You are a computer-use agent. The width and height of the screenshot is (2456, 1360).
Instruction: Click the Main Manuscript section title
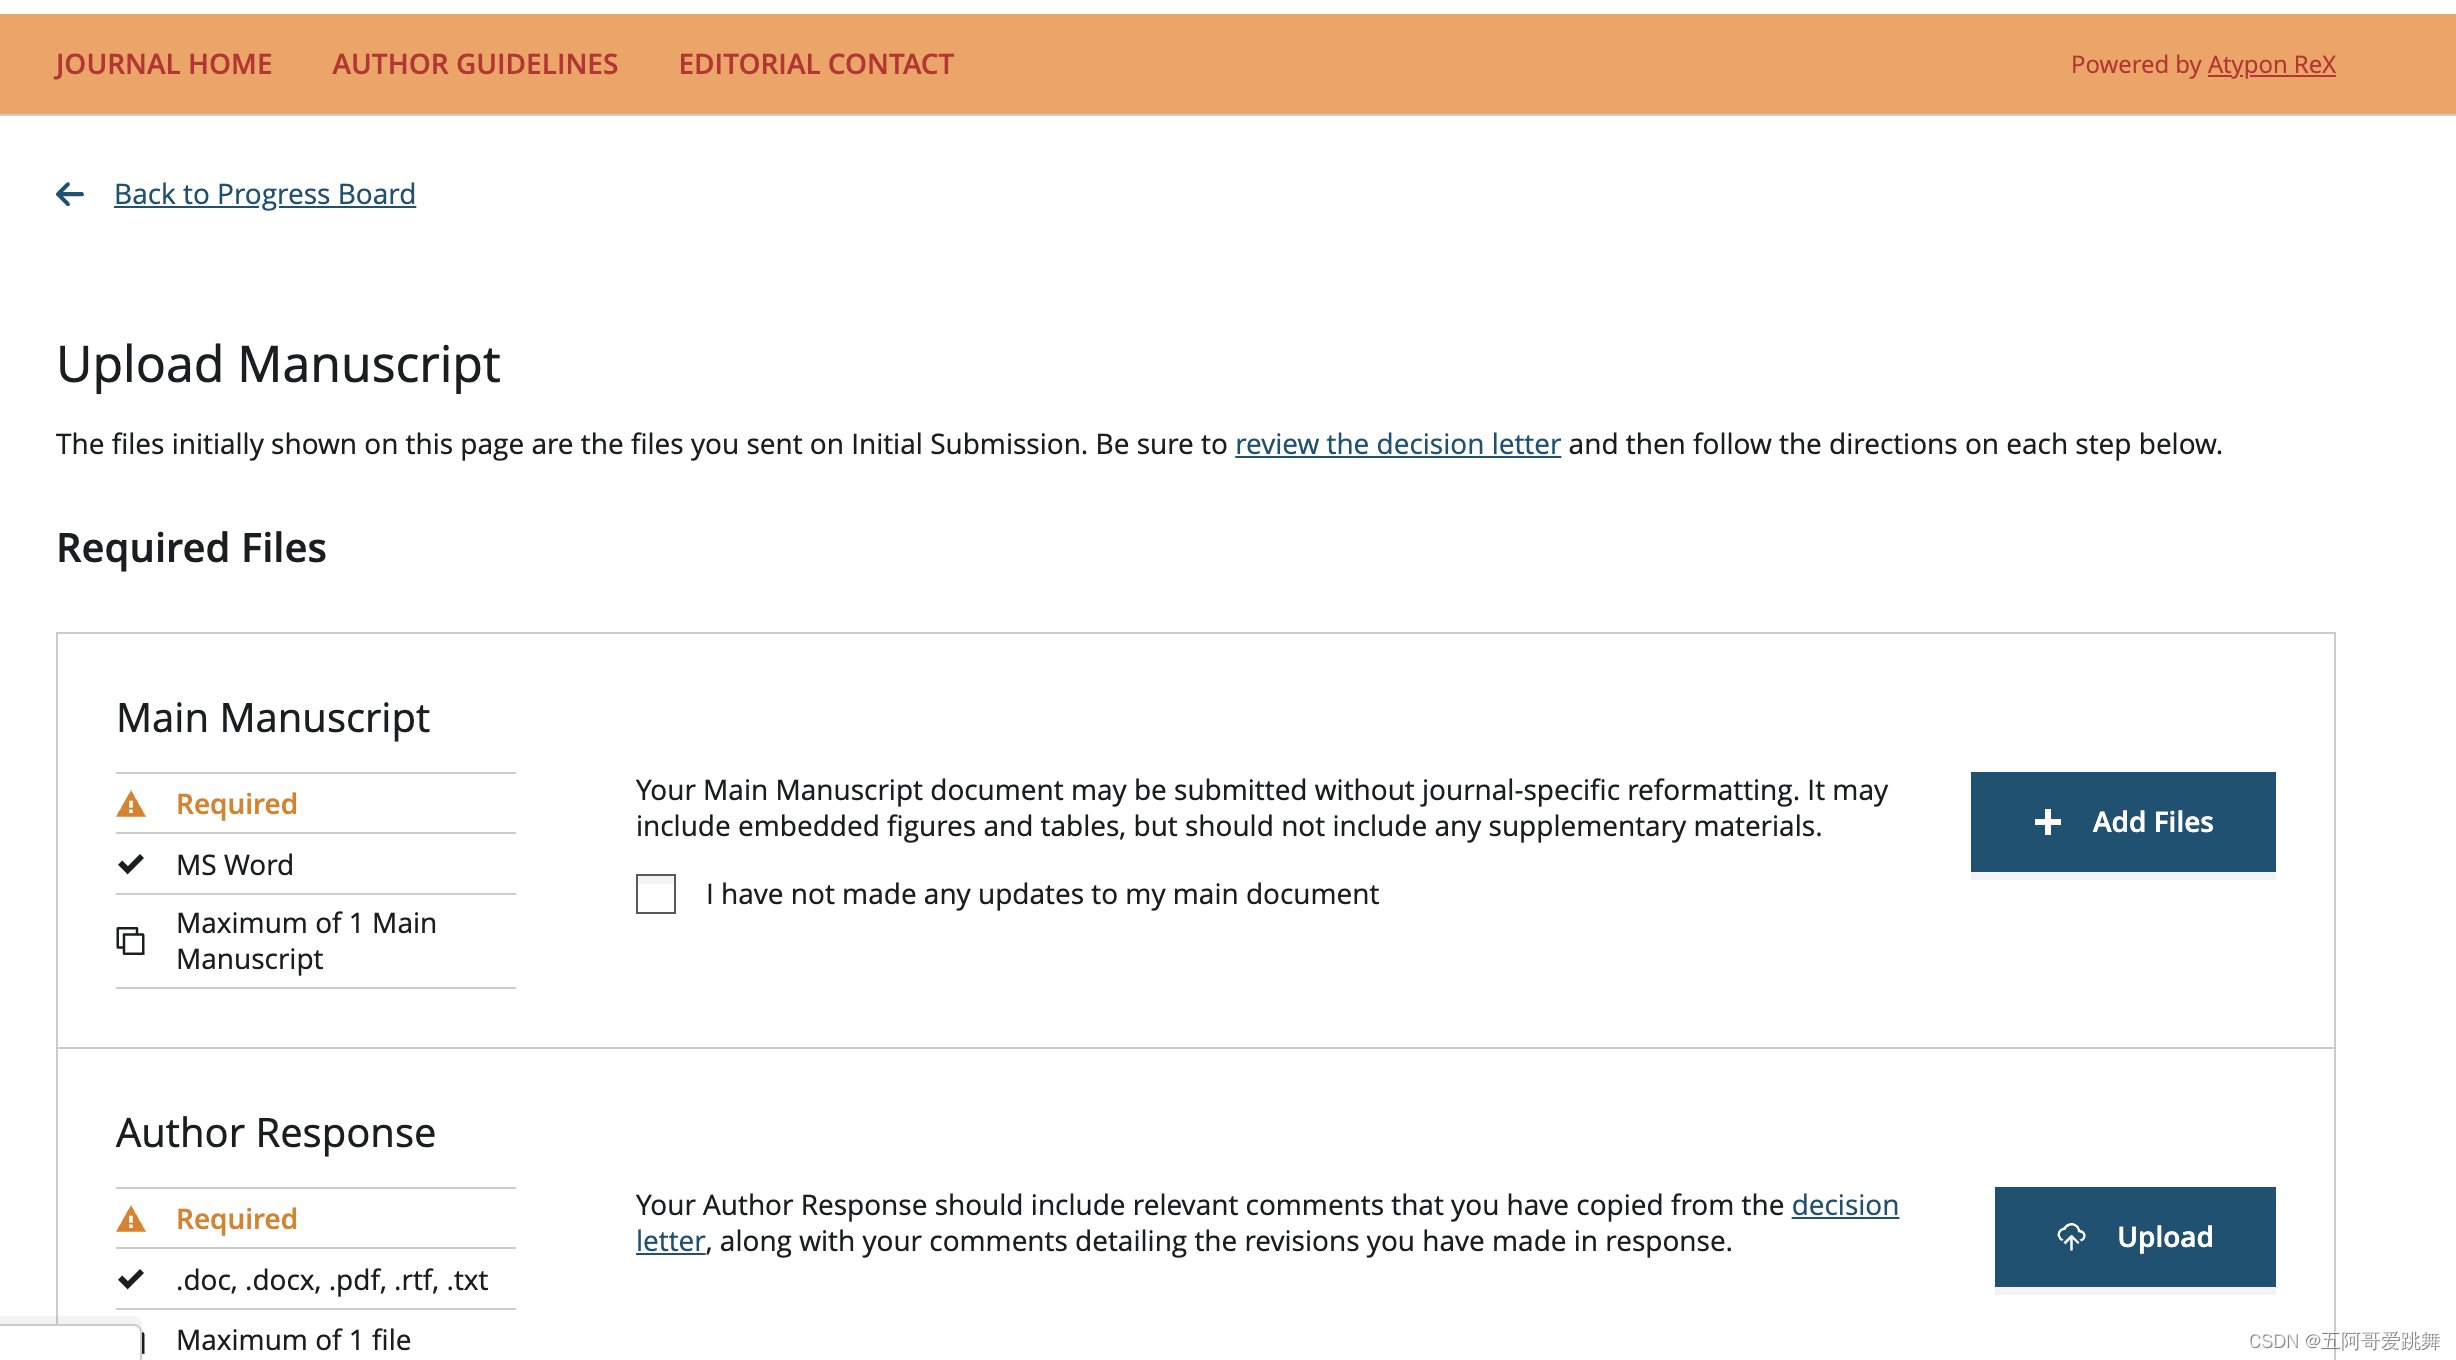(x=273, y=718)
